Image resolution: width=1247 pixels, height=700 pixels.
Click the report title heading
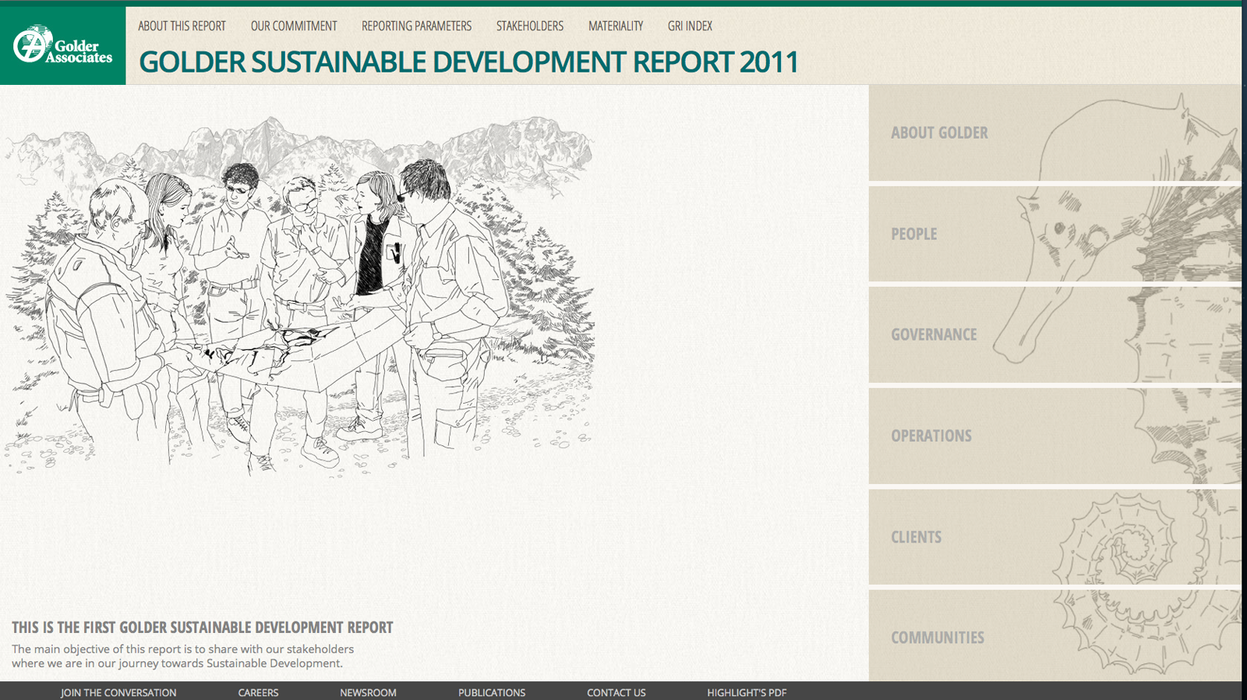(468, 62)
